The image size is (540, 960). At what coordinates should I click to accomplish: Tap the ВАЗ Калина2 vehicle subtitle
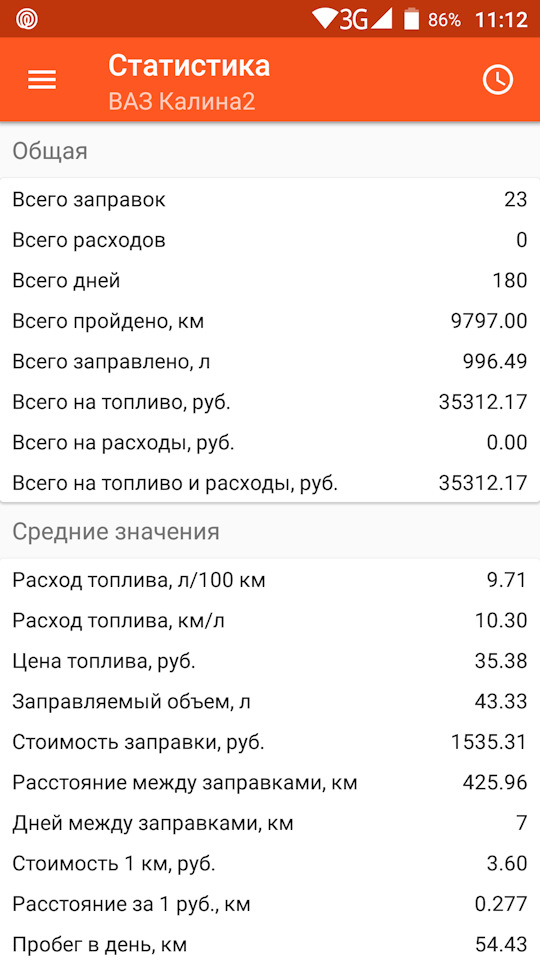click(x=182, y=101)
